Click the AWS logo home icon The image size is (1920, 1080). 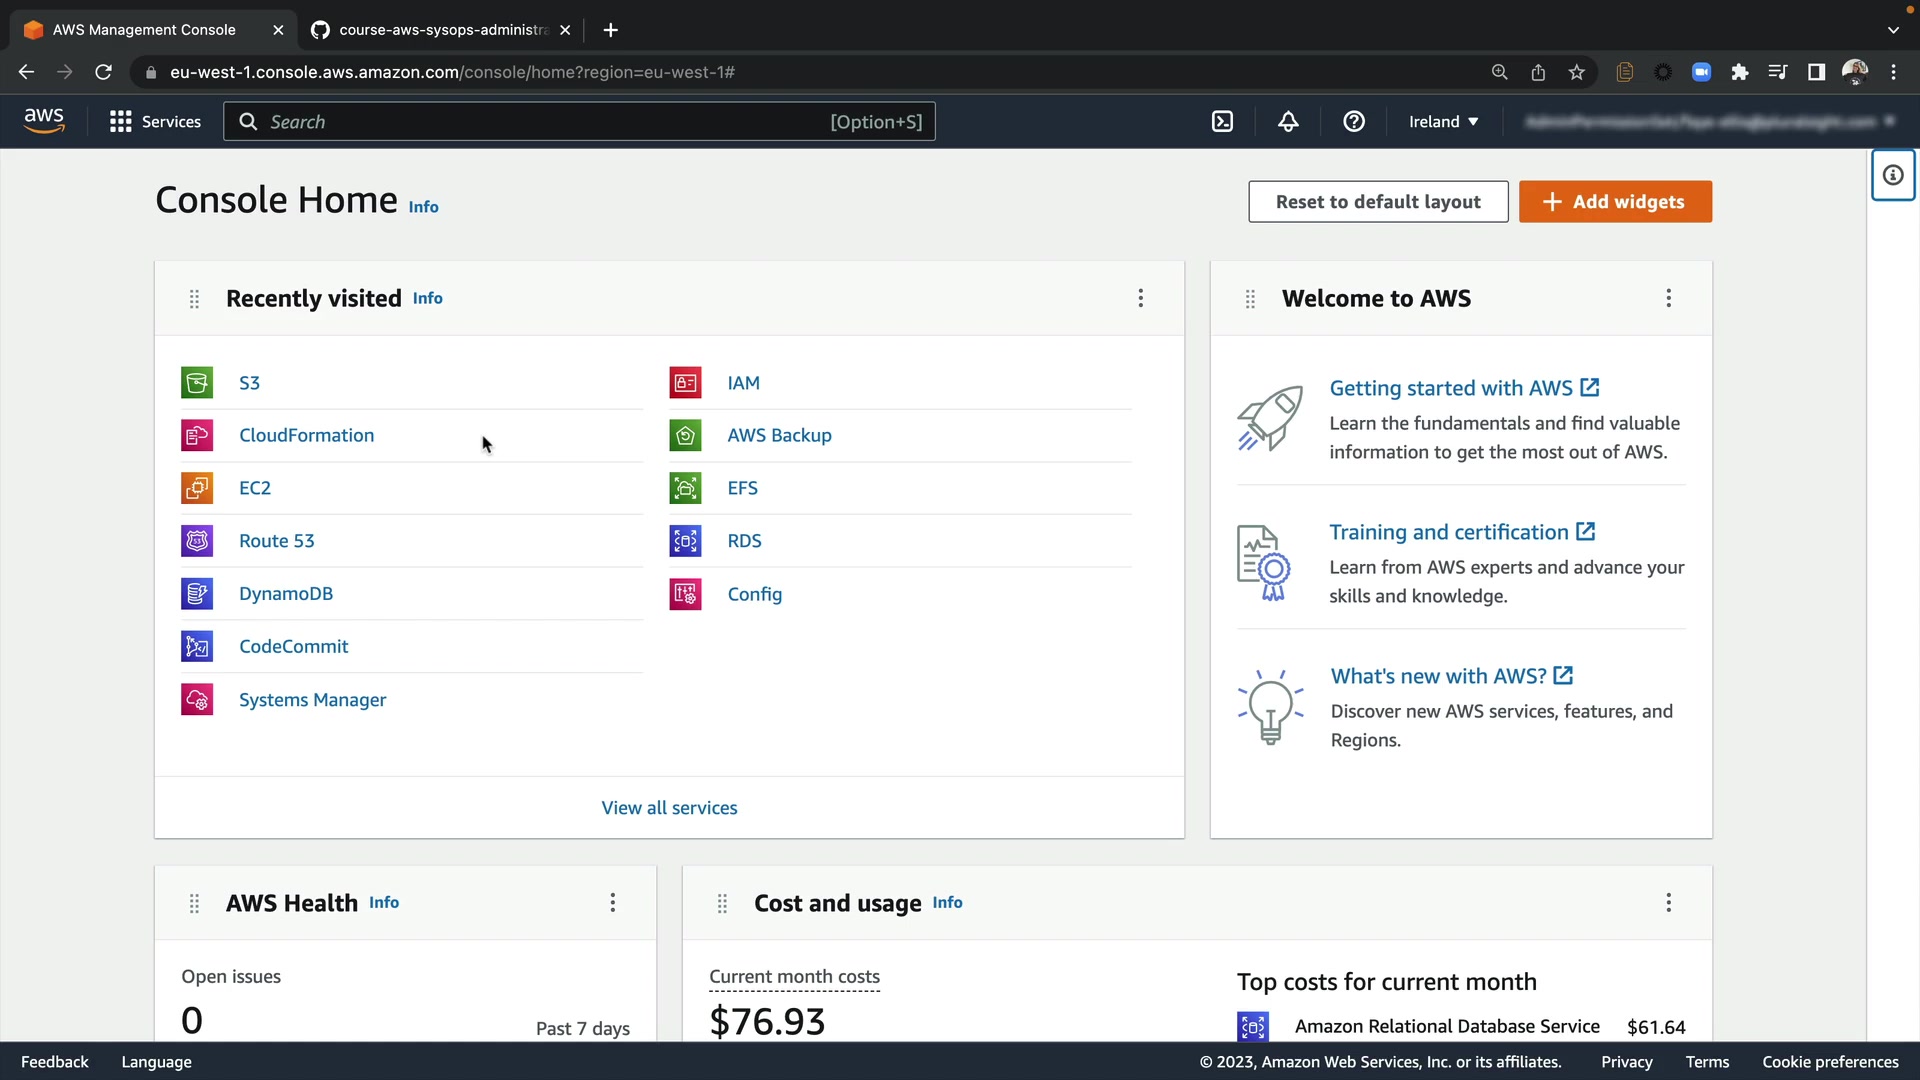[44, 121]
